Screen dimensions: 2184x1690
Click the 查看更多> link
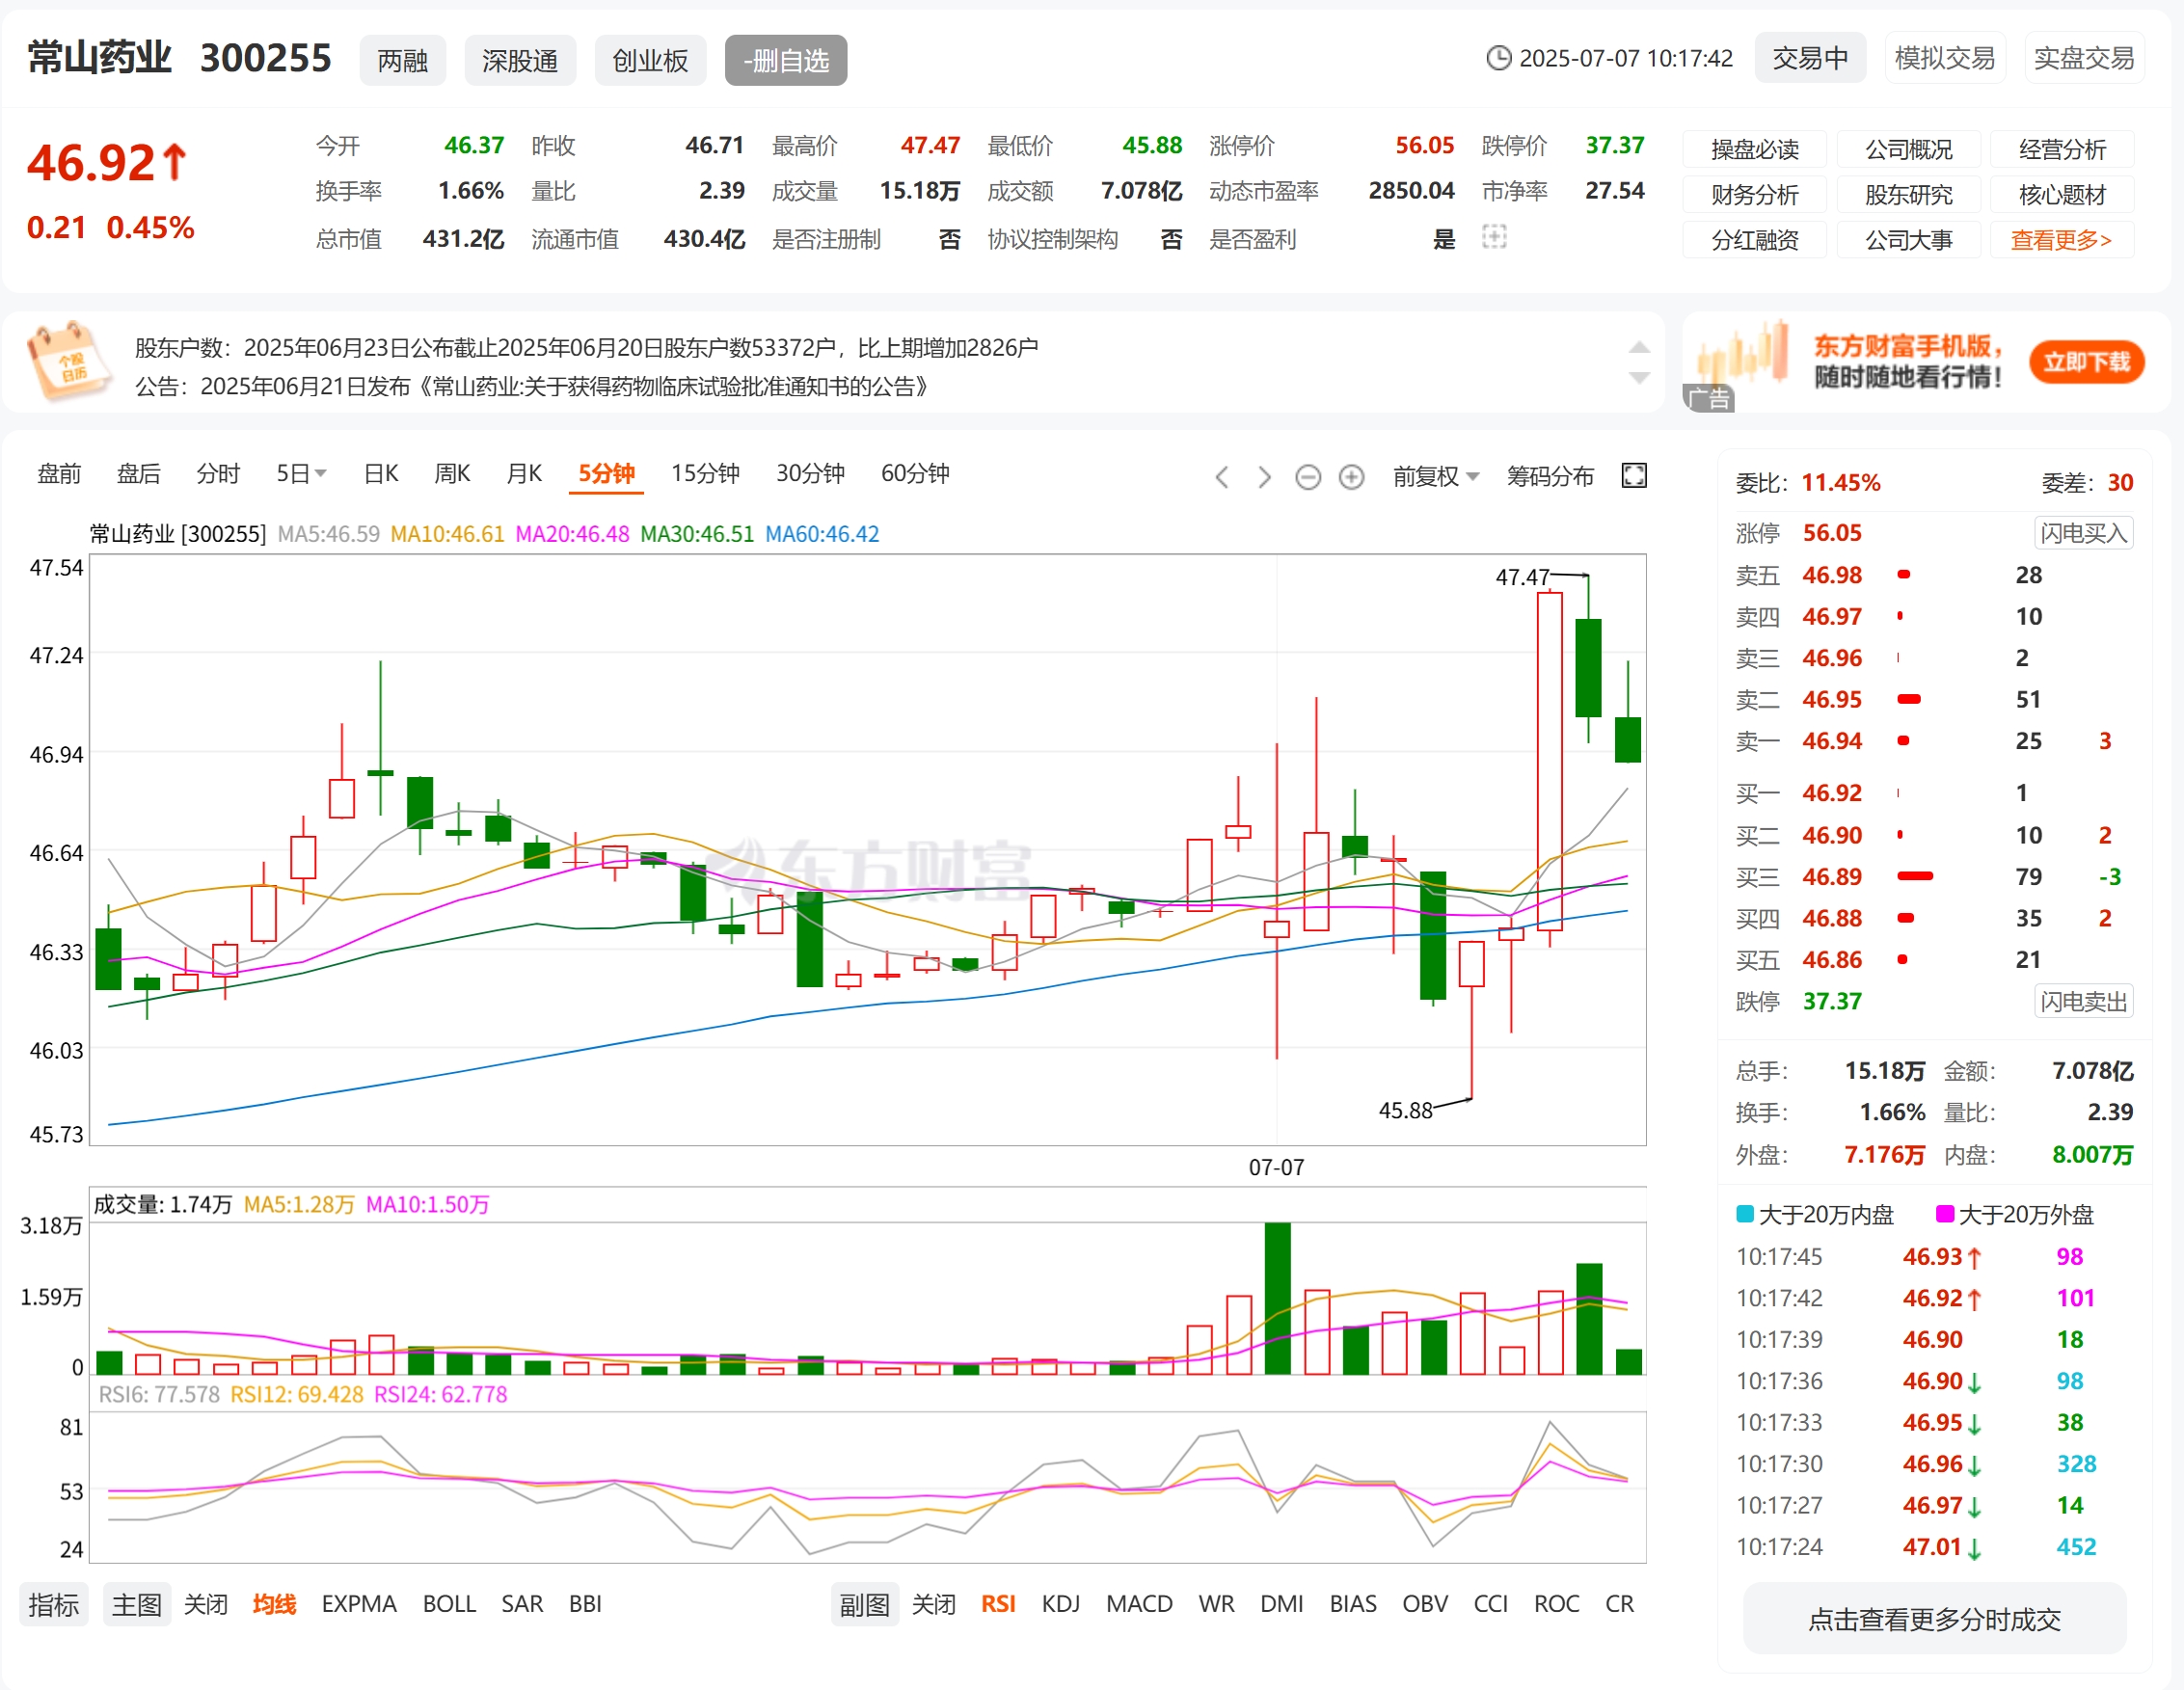(2063, 240)
